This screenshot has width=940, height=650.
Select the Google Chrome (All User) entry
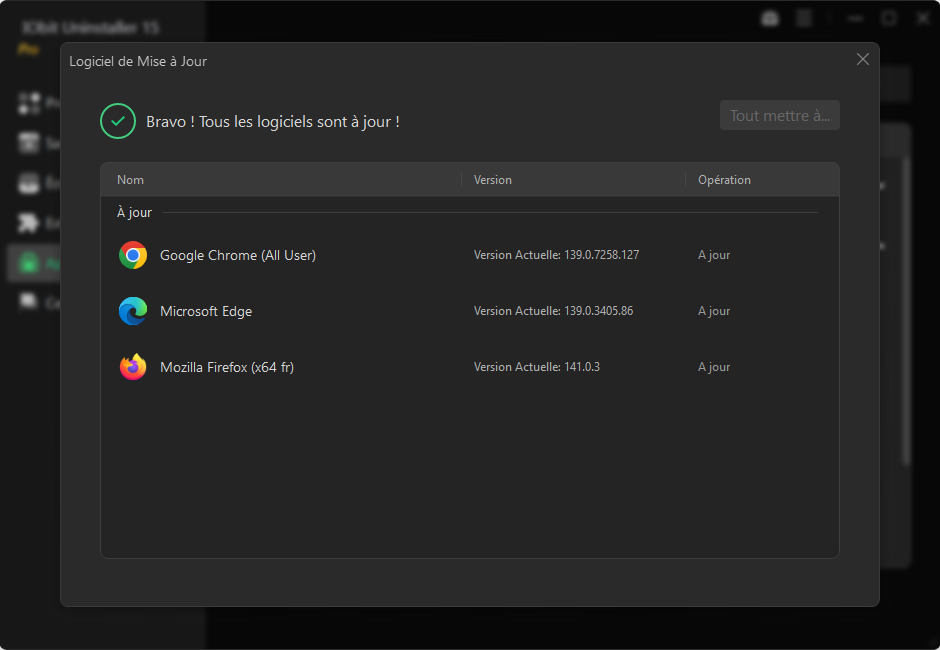click(238, 255)
